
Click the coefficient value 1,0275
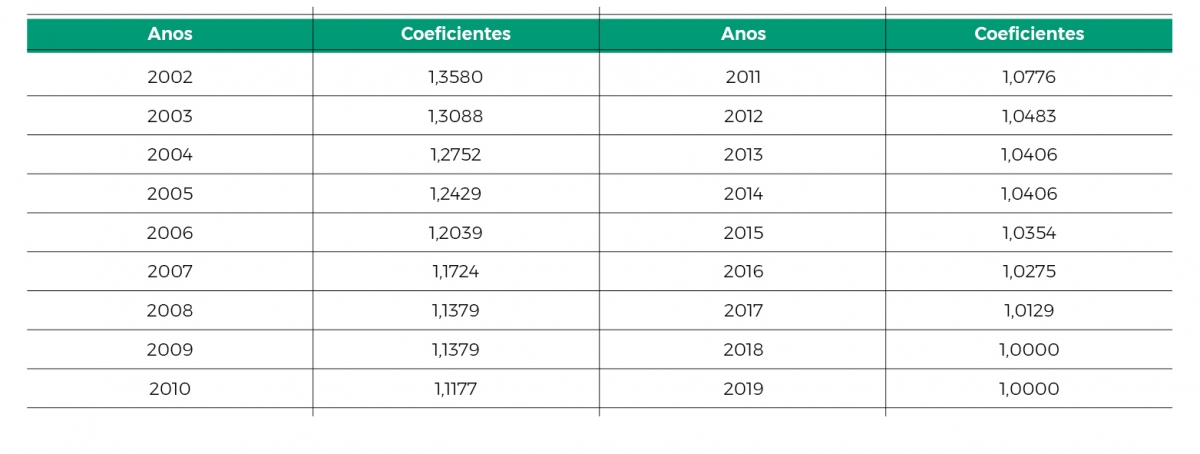1029,272
